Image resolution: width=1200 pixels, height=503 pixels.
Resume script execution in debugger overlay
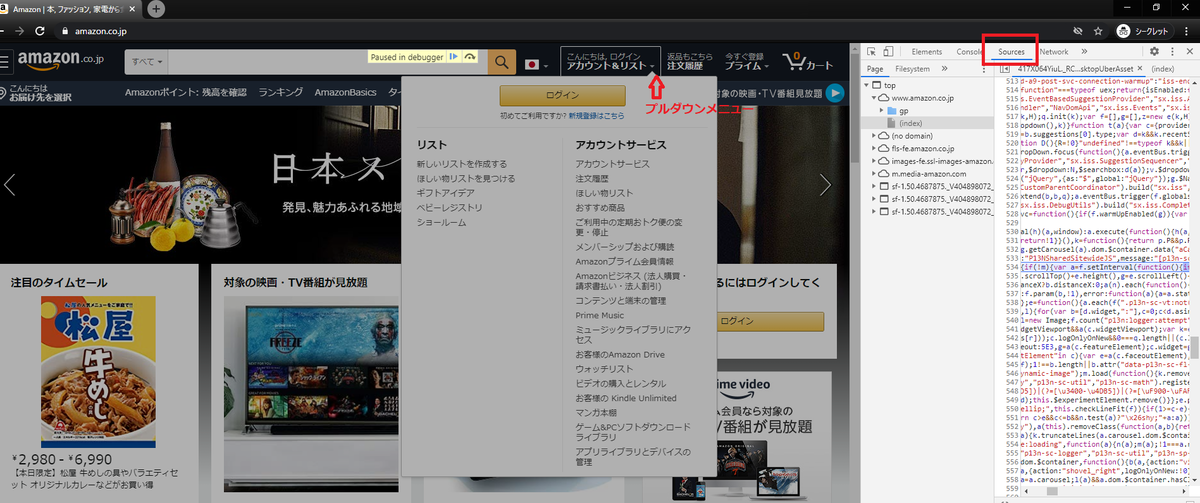[x=453, y=57]
